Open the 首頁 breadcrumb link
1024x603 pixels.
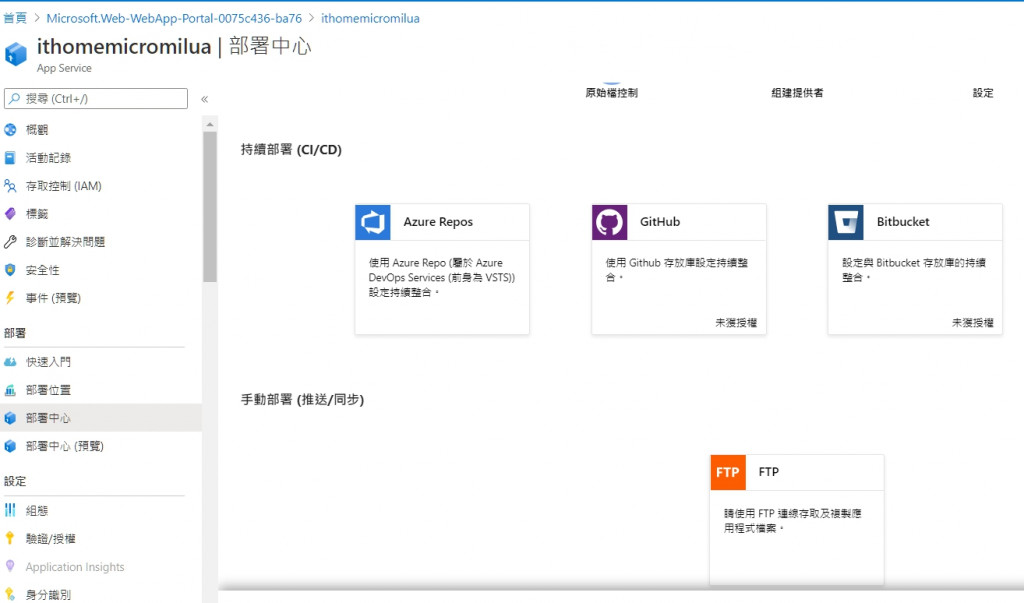coord(15,18)
